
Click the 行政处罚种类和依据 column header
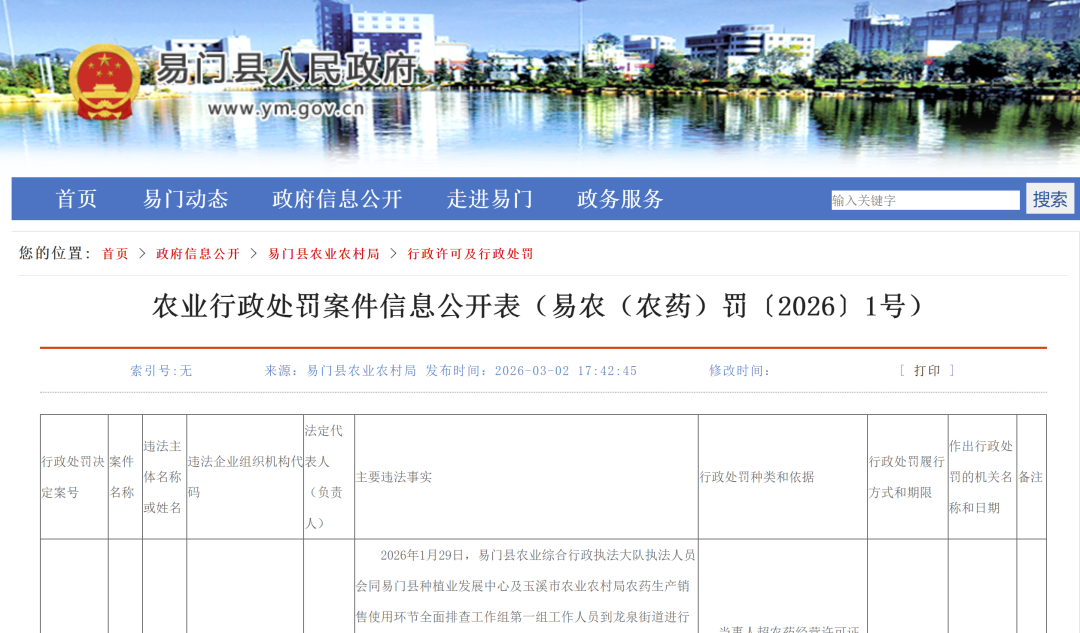[782, 477]
